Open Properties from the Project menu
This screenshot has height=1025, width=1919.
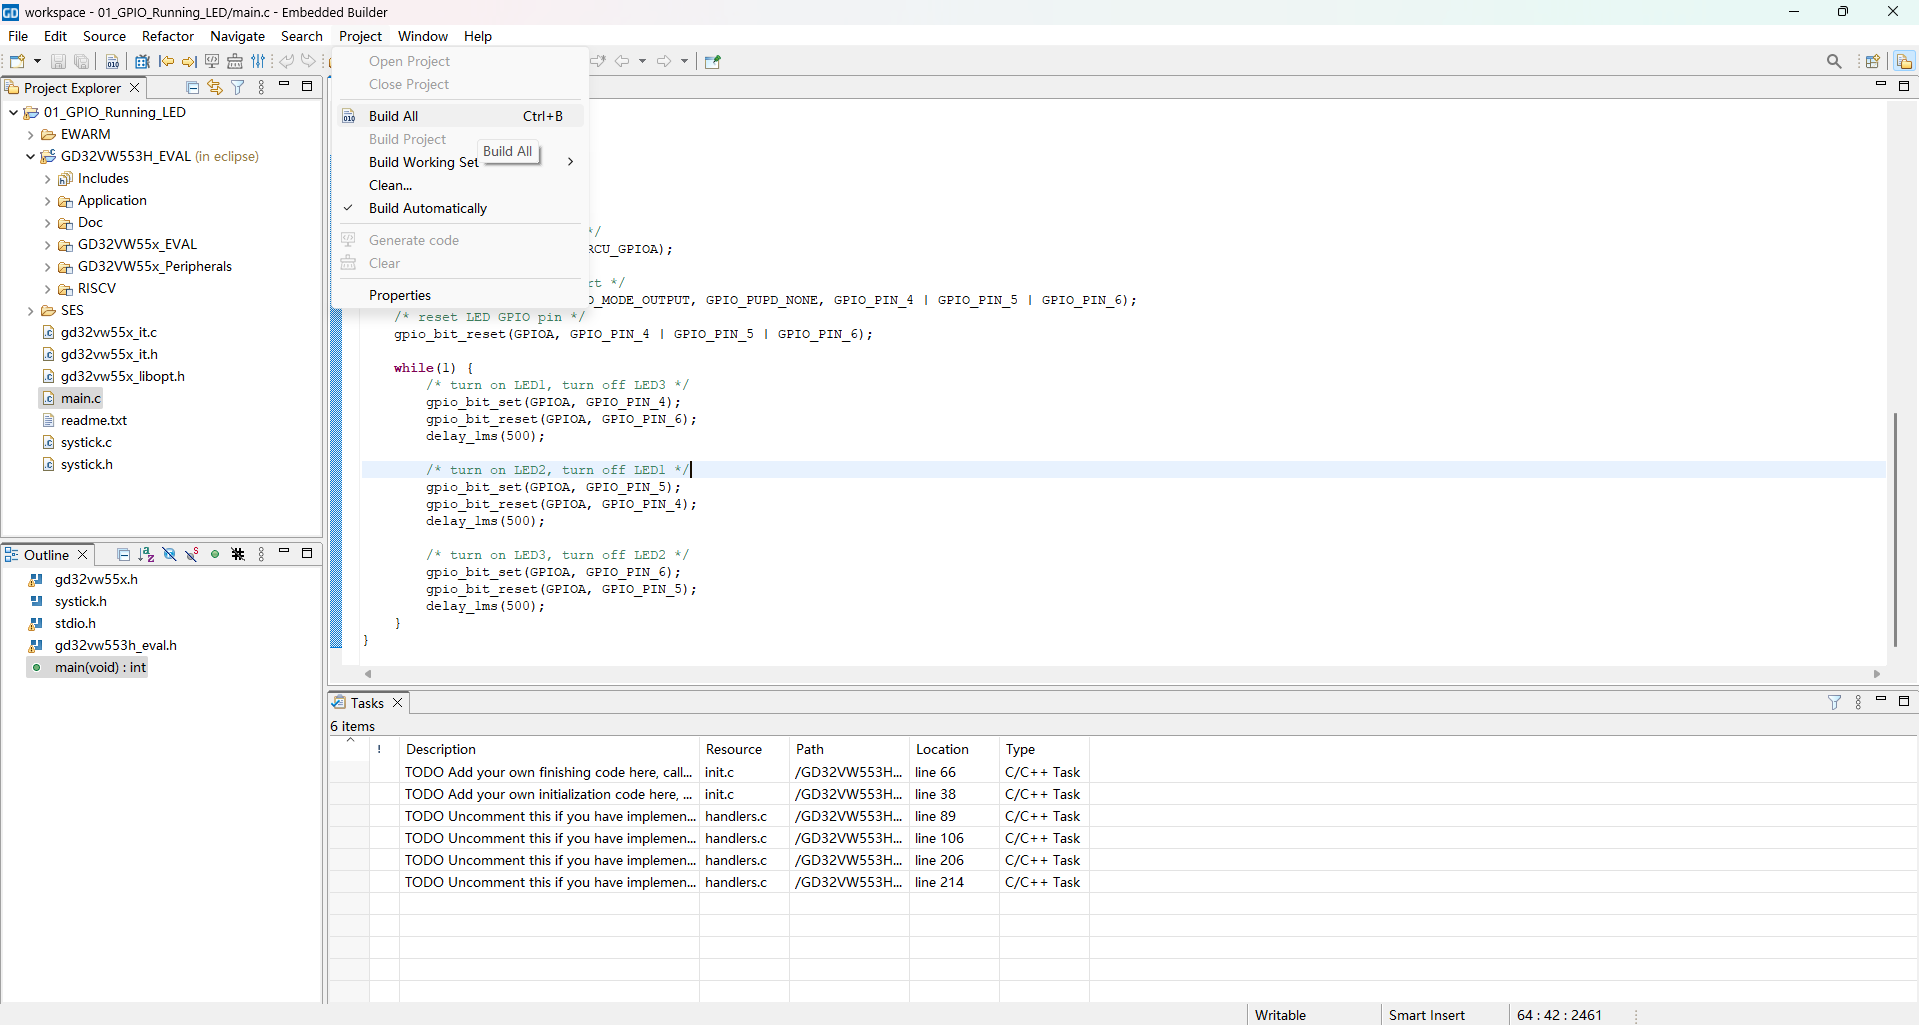[x=399, y=295]
